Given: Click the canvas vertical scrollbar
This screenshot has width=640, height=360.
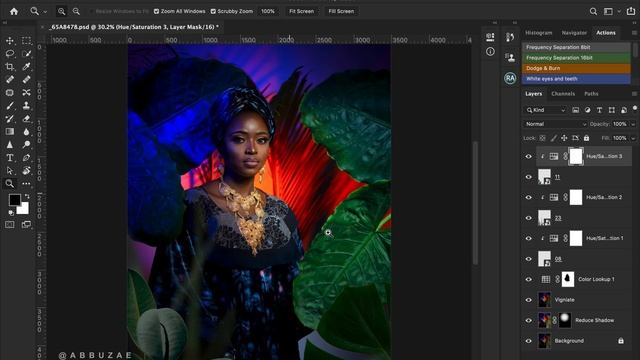Looking at the screenshot, I should tap(475, 203).
